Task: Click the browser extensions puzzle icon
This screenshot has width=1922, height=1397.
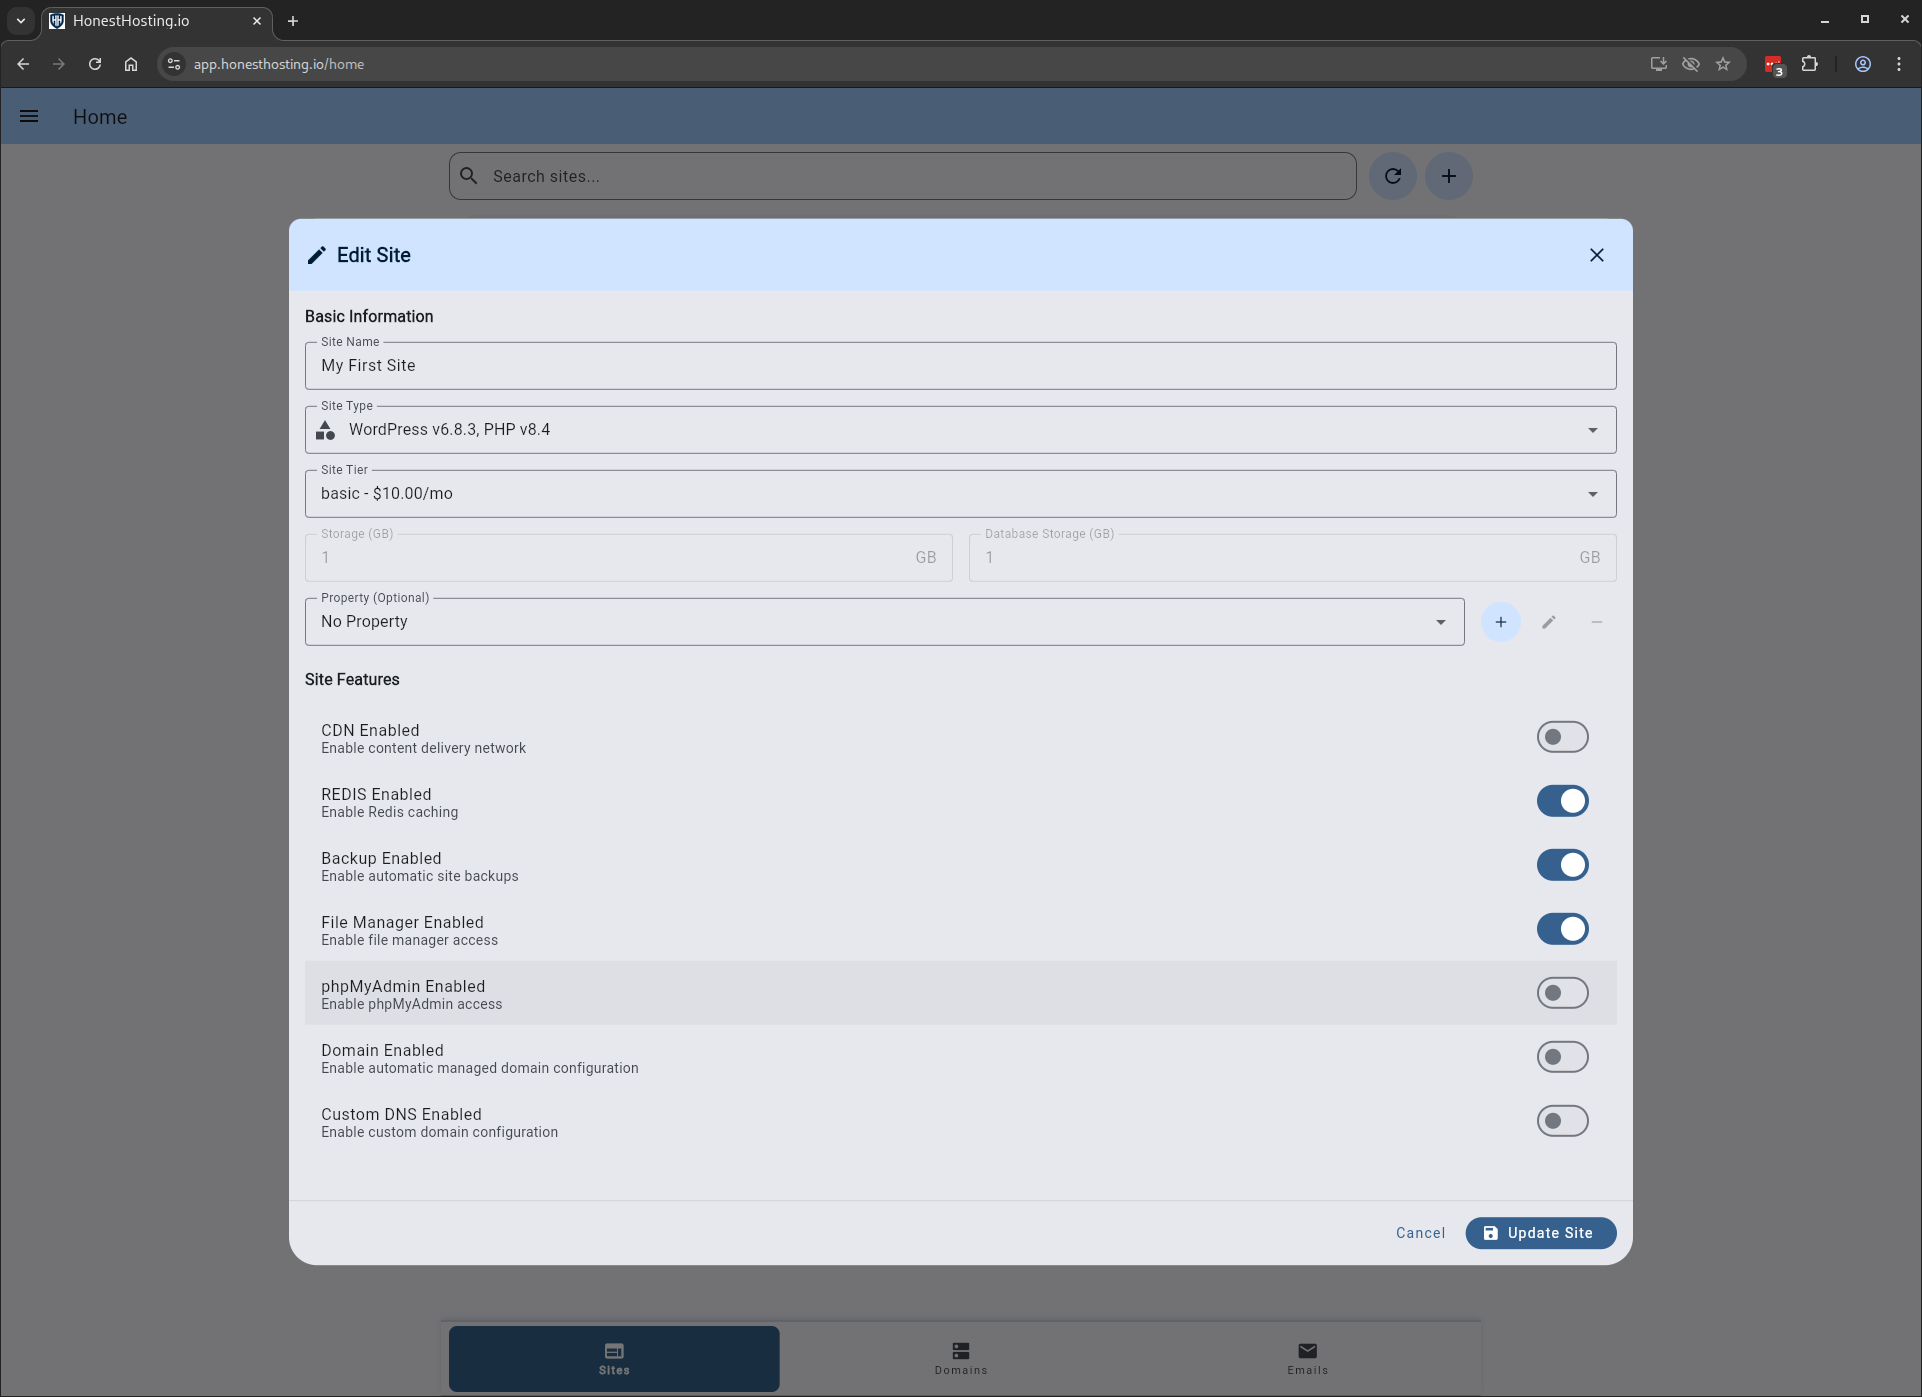Action: coord(1809,64)
